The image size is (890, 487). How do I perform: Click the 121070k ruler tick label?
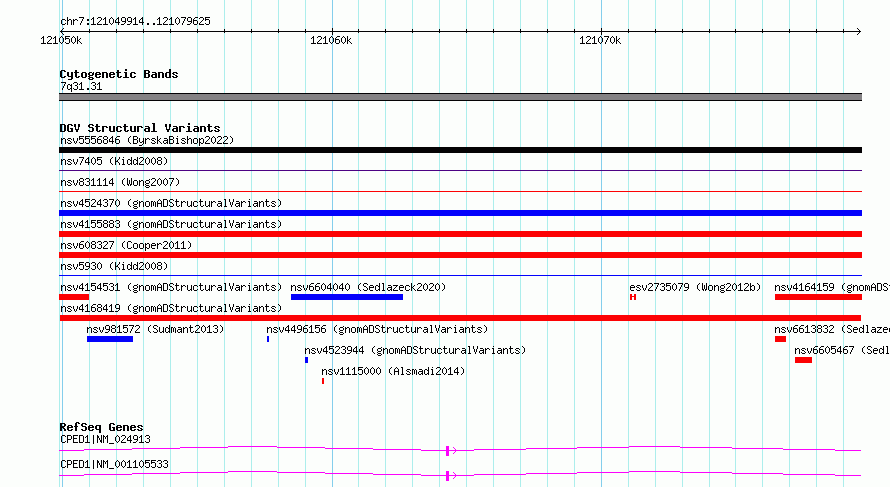(x=600, y=40)
